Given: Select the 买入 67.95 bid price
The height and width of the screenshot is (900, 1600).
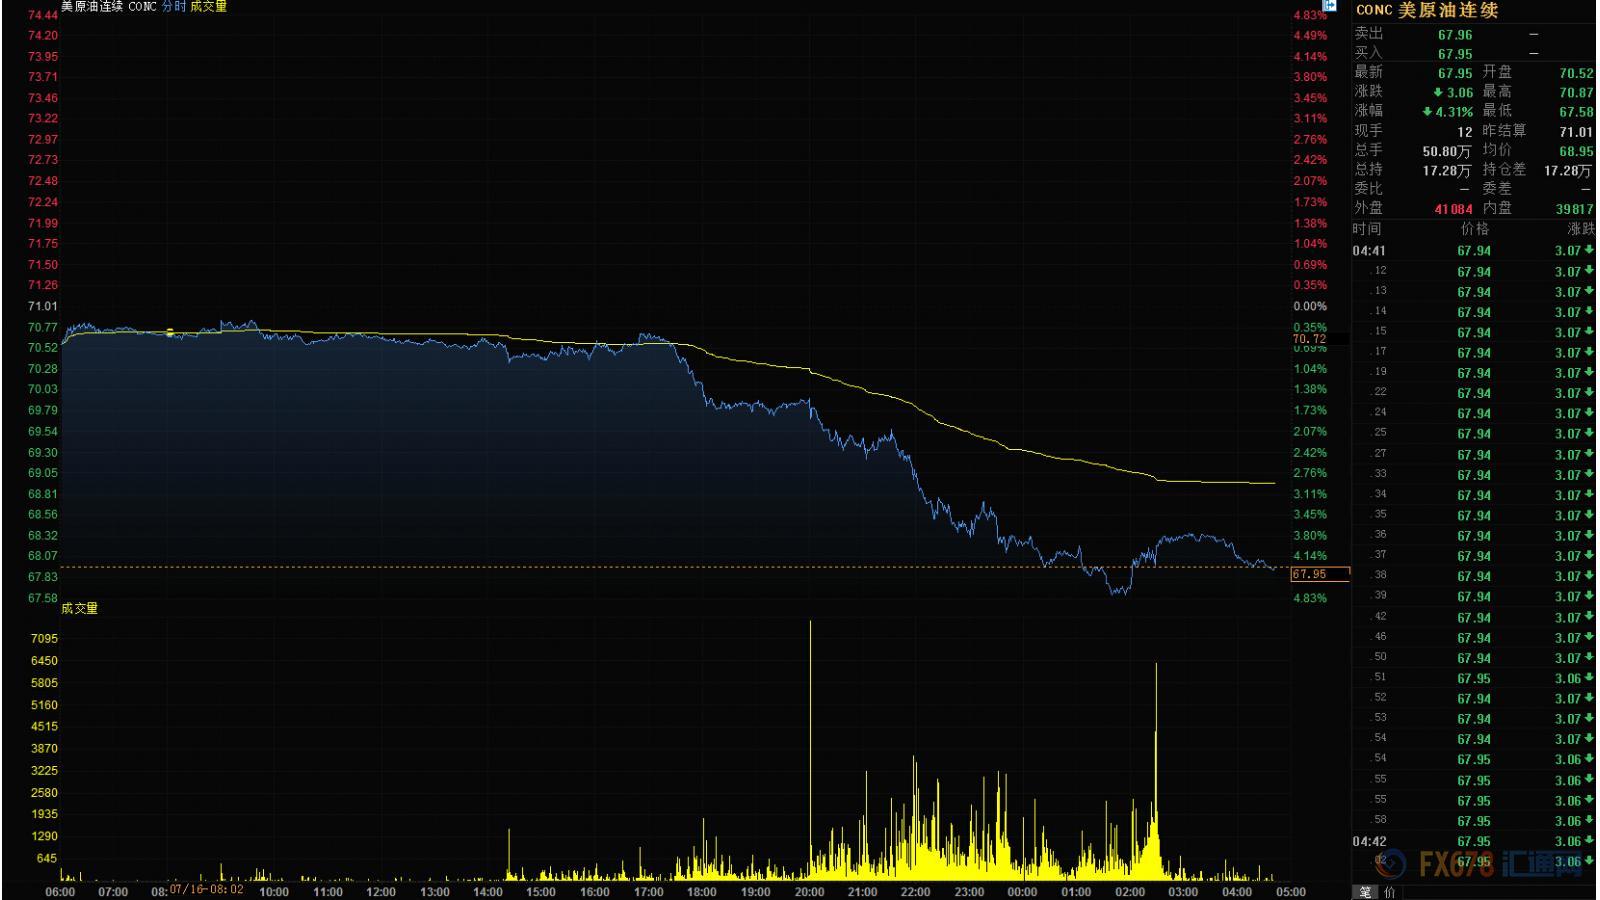Looking at the screenshot, I should pyautogui.click(x=1455, y=54).
